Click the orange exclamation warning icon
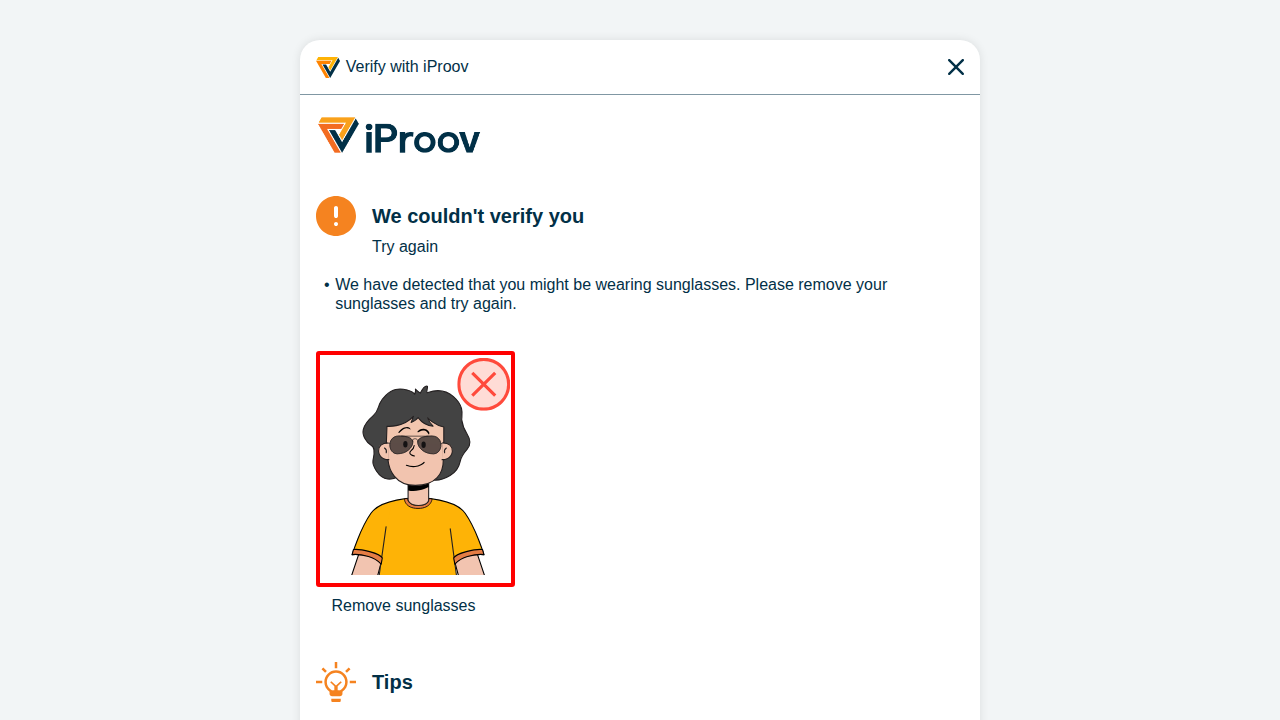Screen dimensions: 1280x720 pyautogui.click(x=336, y=216)
